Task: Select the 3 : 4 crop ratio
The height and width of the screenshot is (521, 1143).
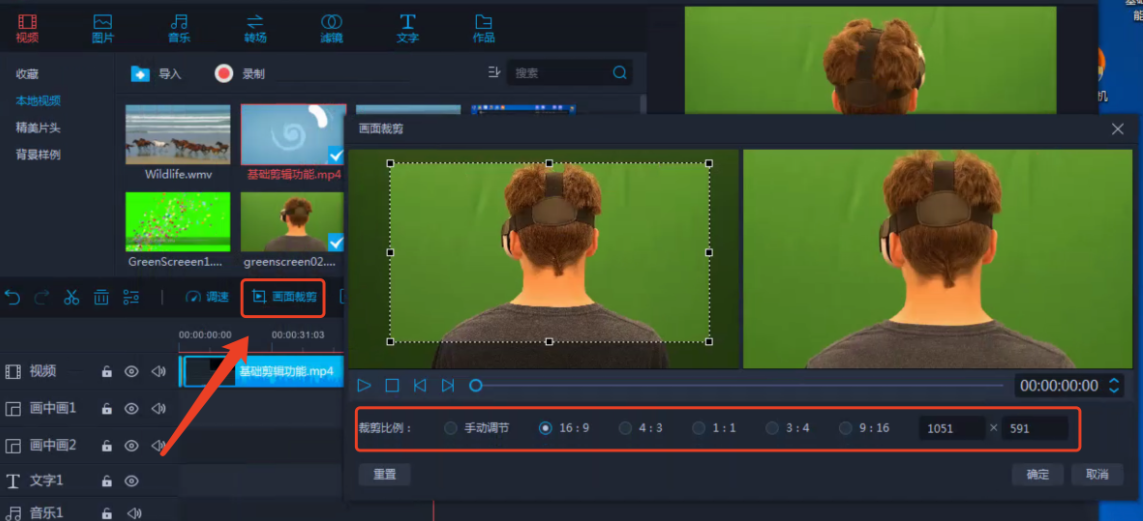Action: (787, 428)
